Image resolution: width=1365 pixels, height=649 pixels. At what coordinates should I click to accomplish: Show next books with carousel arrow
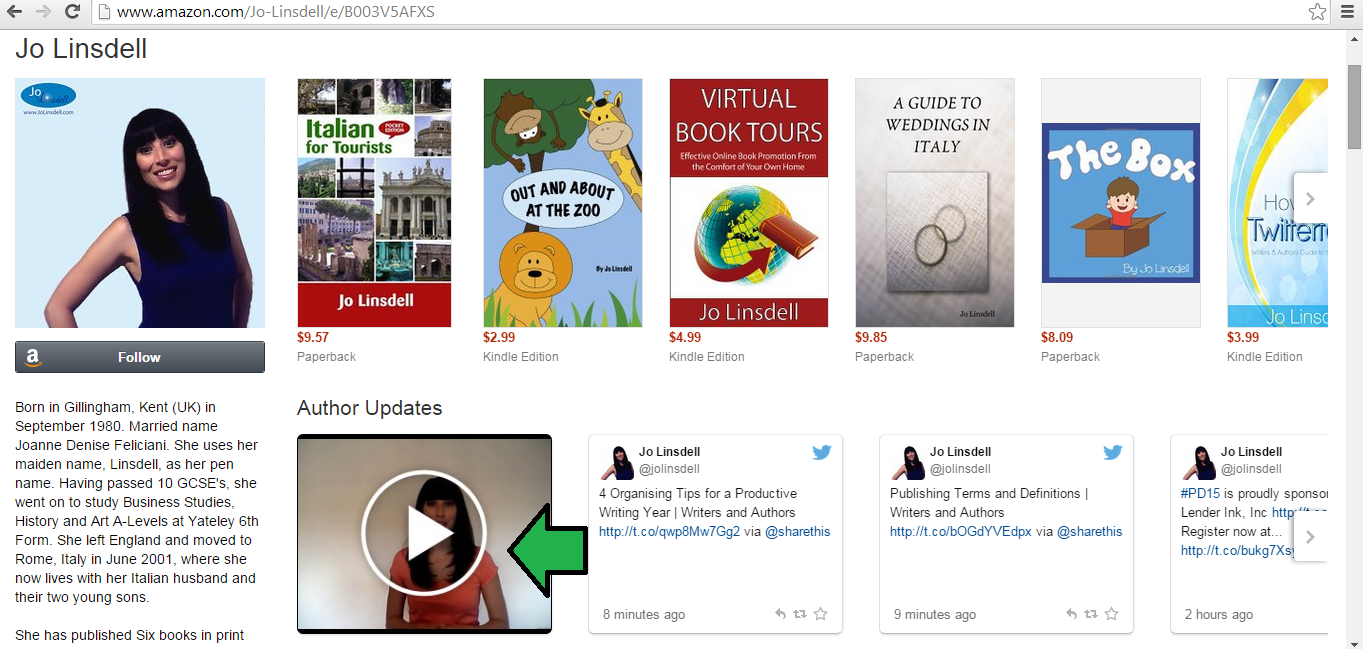[1310, 199]
